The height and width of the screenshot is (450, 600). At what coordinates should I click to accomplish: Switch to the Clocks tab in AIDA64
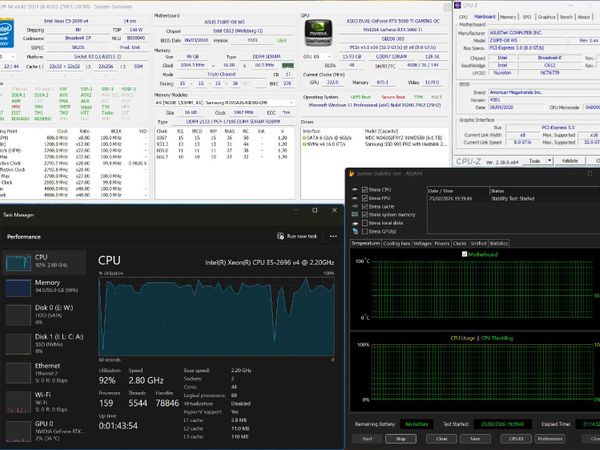[x=460, y=243]
